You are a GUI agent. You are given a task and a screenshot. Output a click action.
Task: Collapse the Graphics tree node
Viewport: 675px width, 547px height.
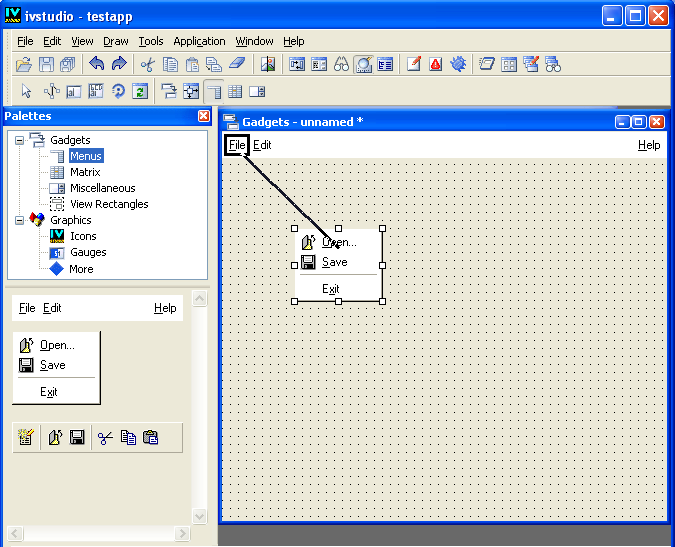coord(19,220)
